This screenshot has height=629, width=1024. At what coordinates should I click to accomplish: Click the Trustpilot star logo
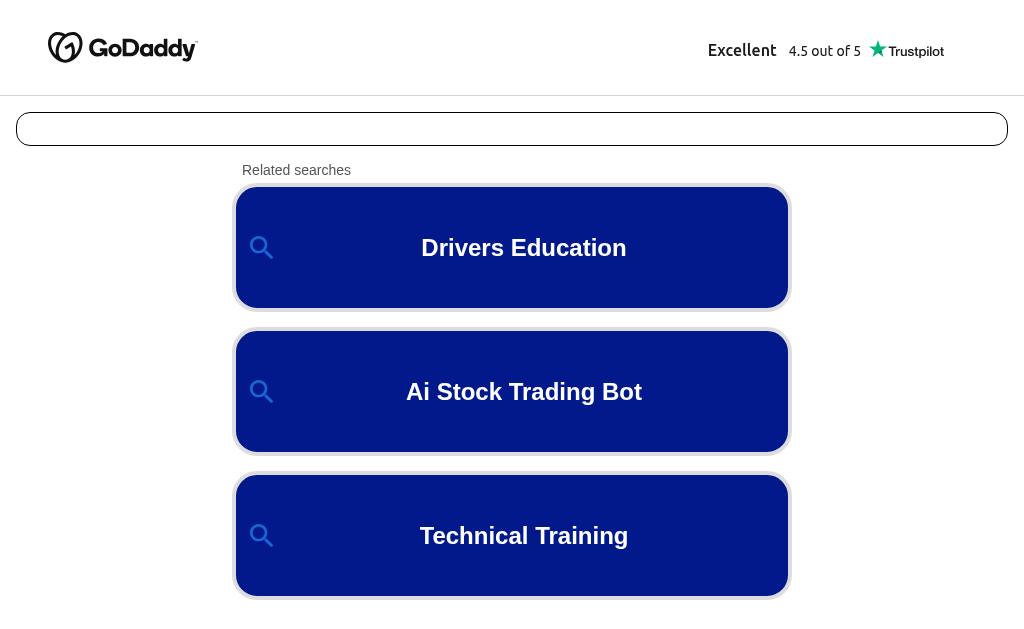coord(906,50)
